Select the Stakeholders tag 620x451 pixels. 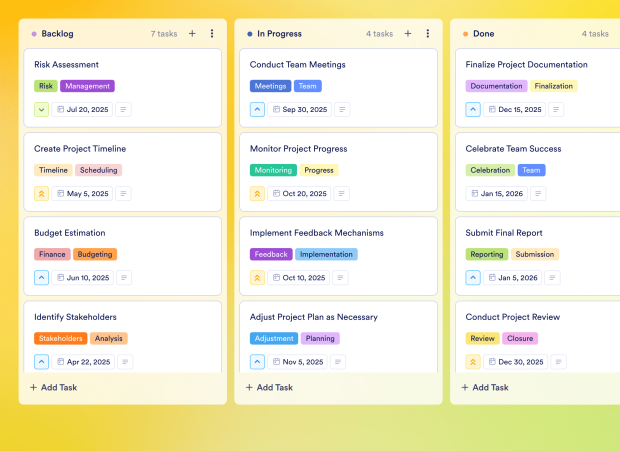point(60,338)
